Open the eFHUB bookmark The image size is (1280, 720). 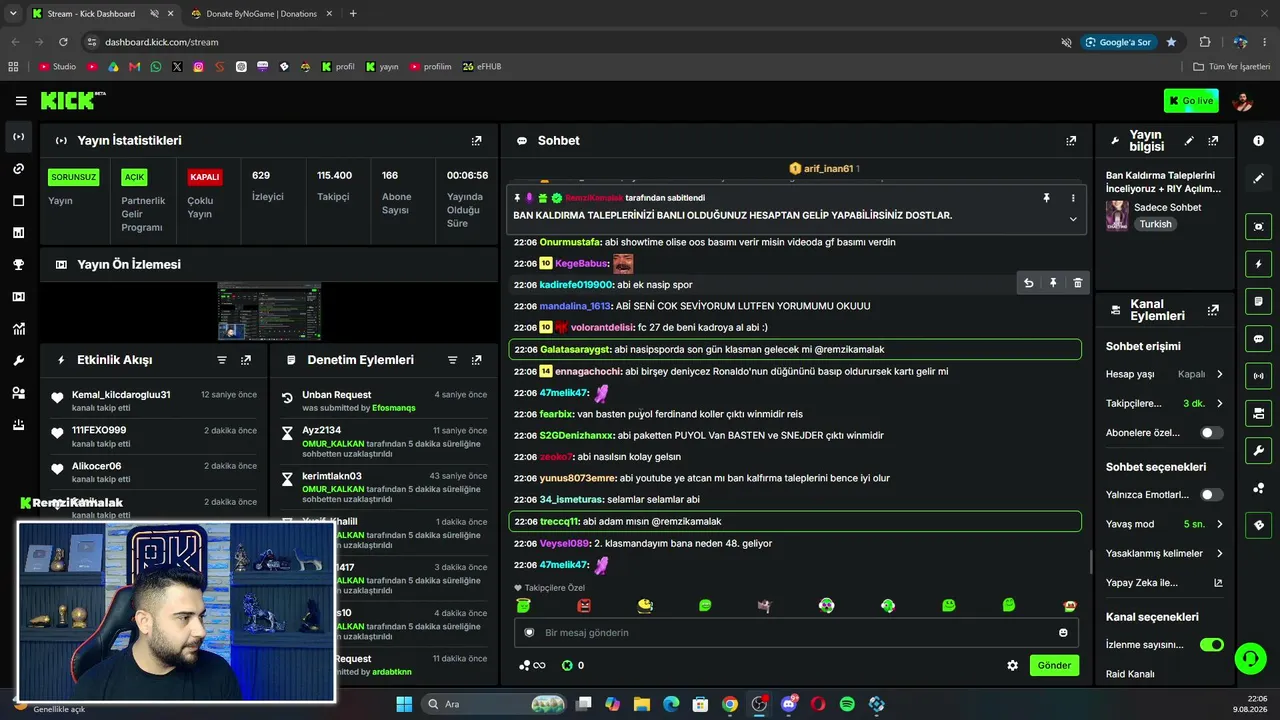coord(481,67)
